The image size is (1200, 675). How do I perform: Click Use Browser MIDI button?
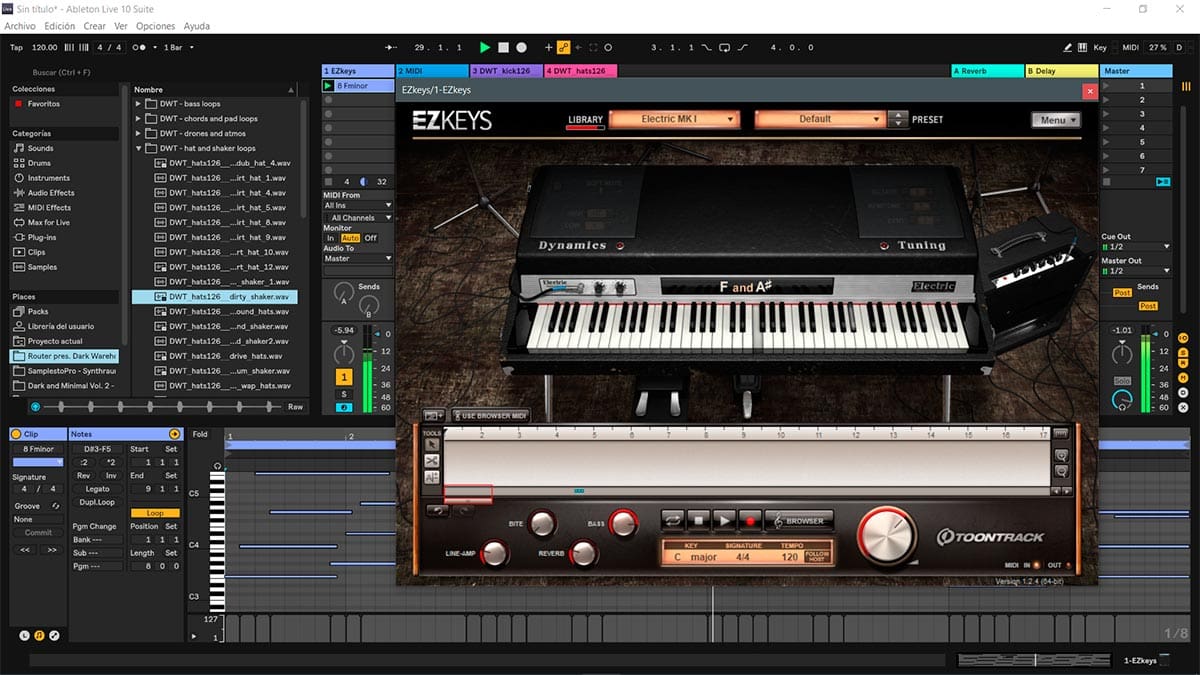pyautogui.click(x=490, y=415)
